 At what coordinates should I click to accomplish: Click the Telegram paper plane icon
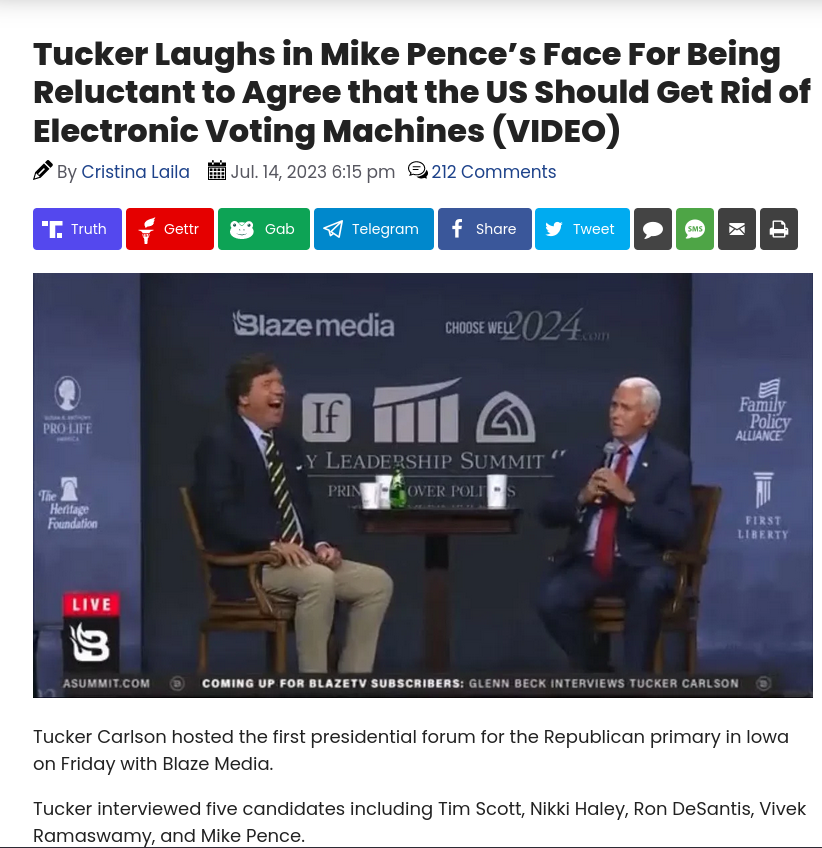[x=333, y=229]
